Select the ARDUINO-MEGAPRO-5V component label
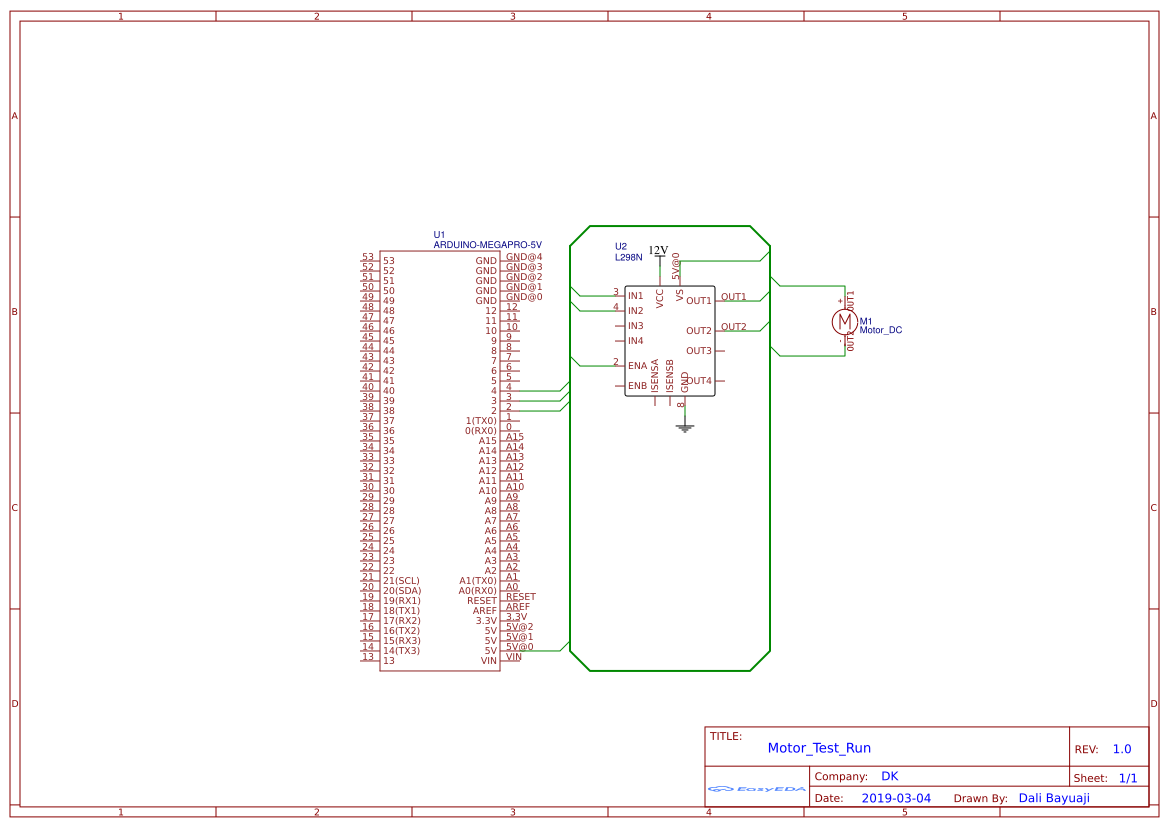The height and width of the screenshot is (827, 1169). pyautogui.click(x=488, y=245)
